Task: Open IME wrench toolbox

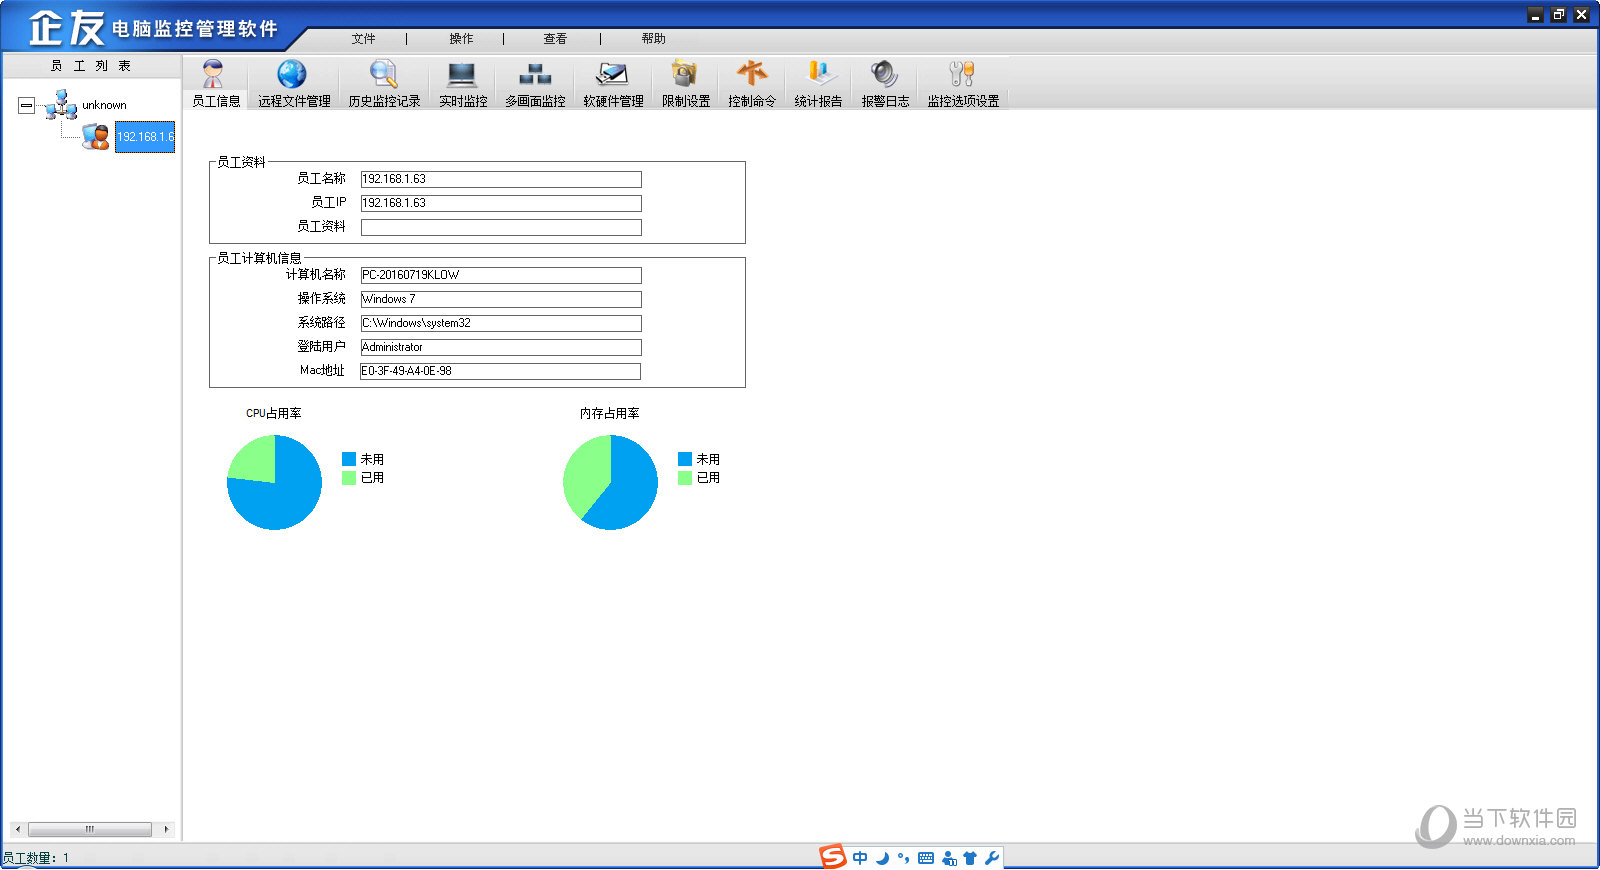Action: pyautogui.click(x=992, y=858)
